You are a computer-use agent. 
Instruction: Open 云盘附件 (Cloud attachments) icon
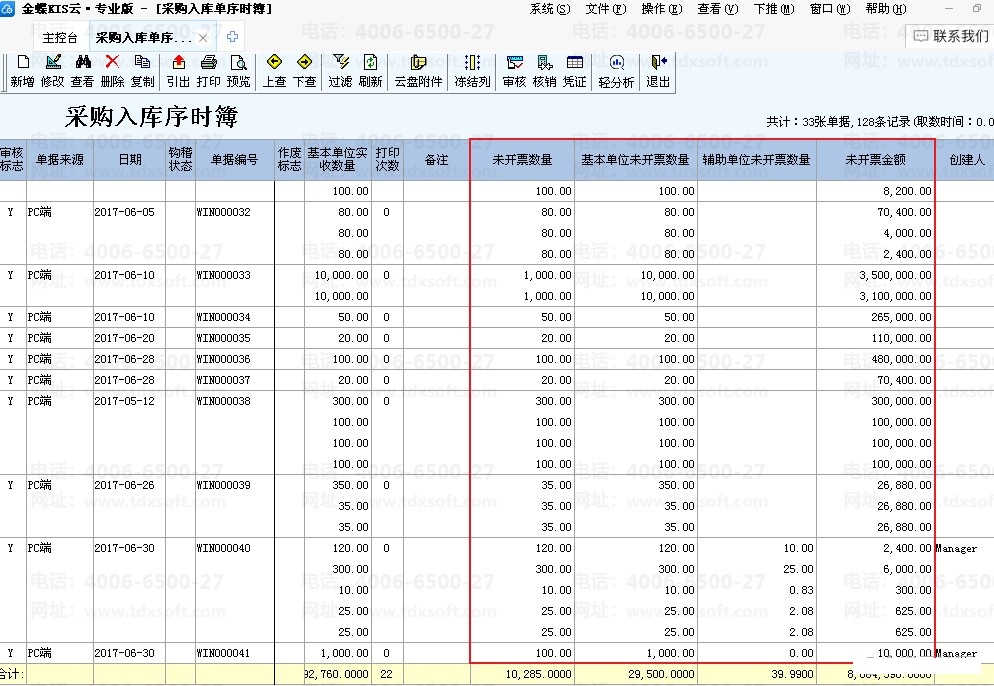pyautogui.click(x=418, y=62)
